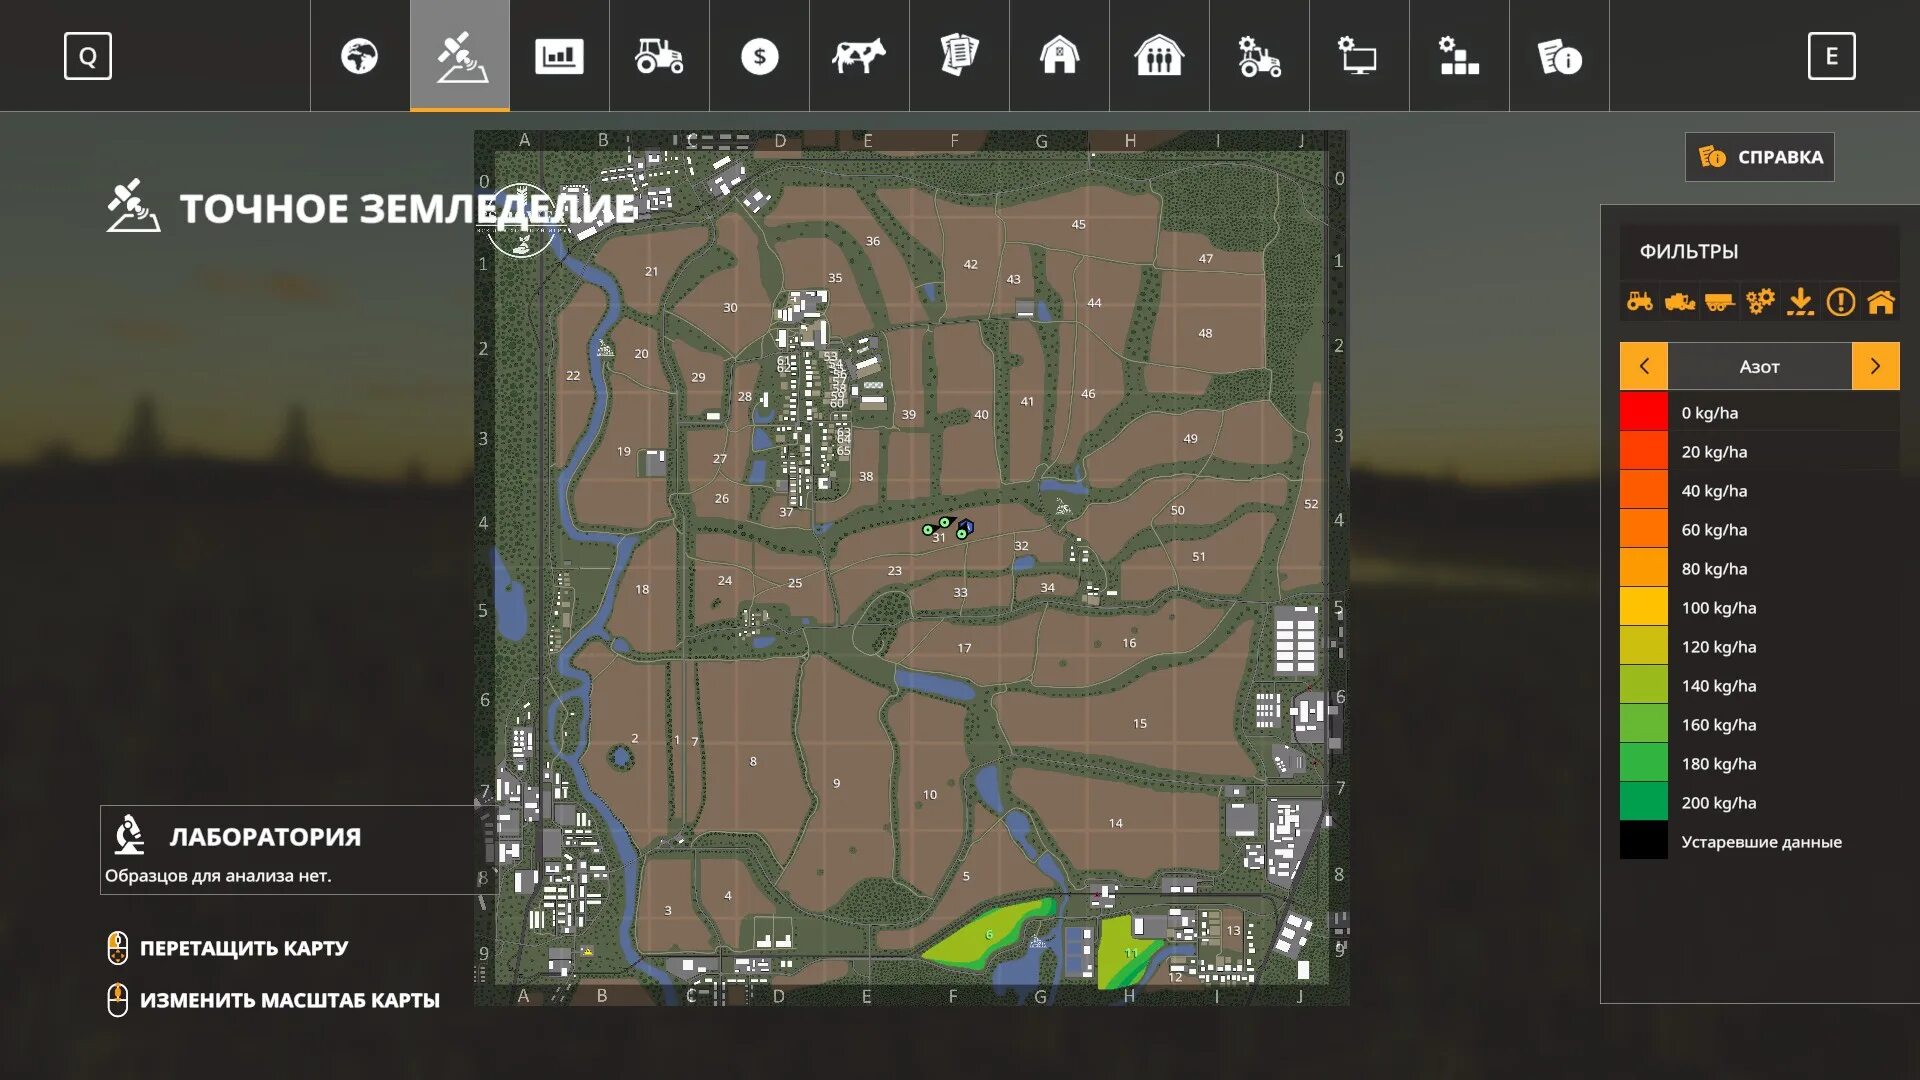This screenshot has width=1920, height=1080.
Task: Open the animals cow tab
Action: tap(859, 56)
